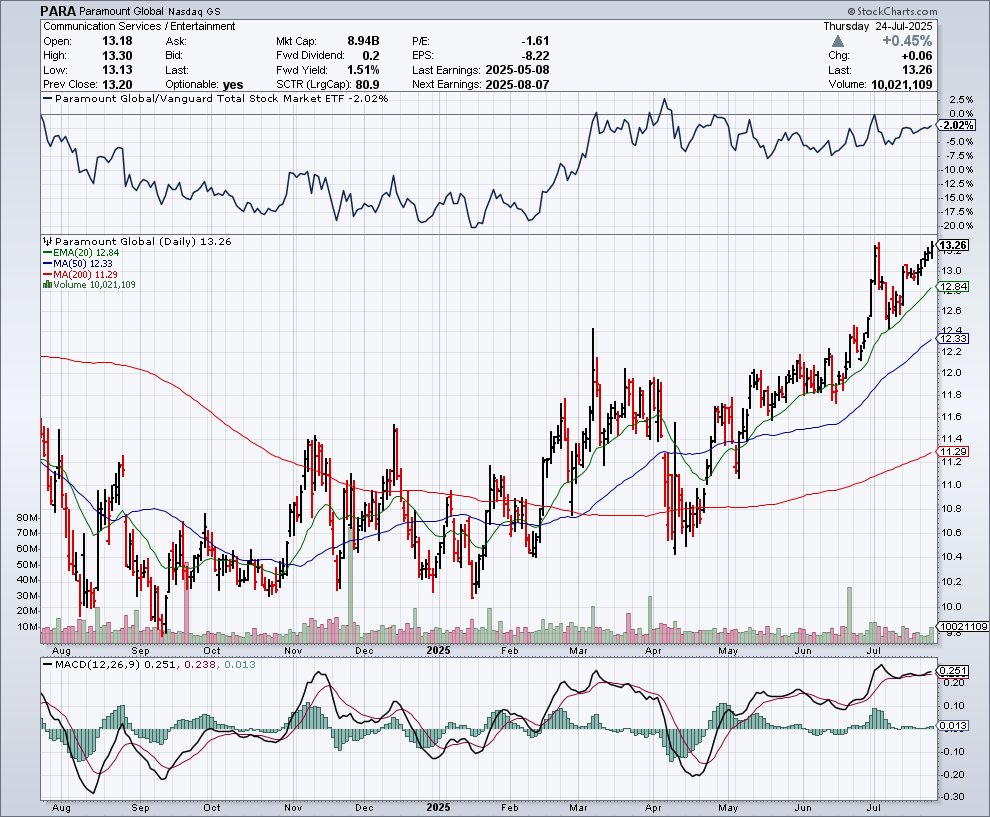Click the Chg value +0.06
This screenshot has width=990, height=817.
(915, 56)
